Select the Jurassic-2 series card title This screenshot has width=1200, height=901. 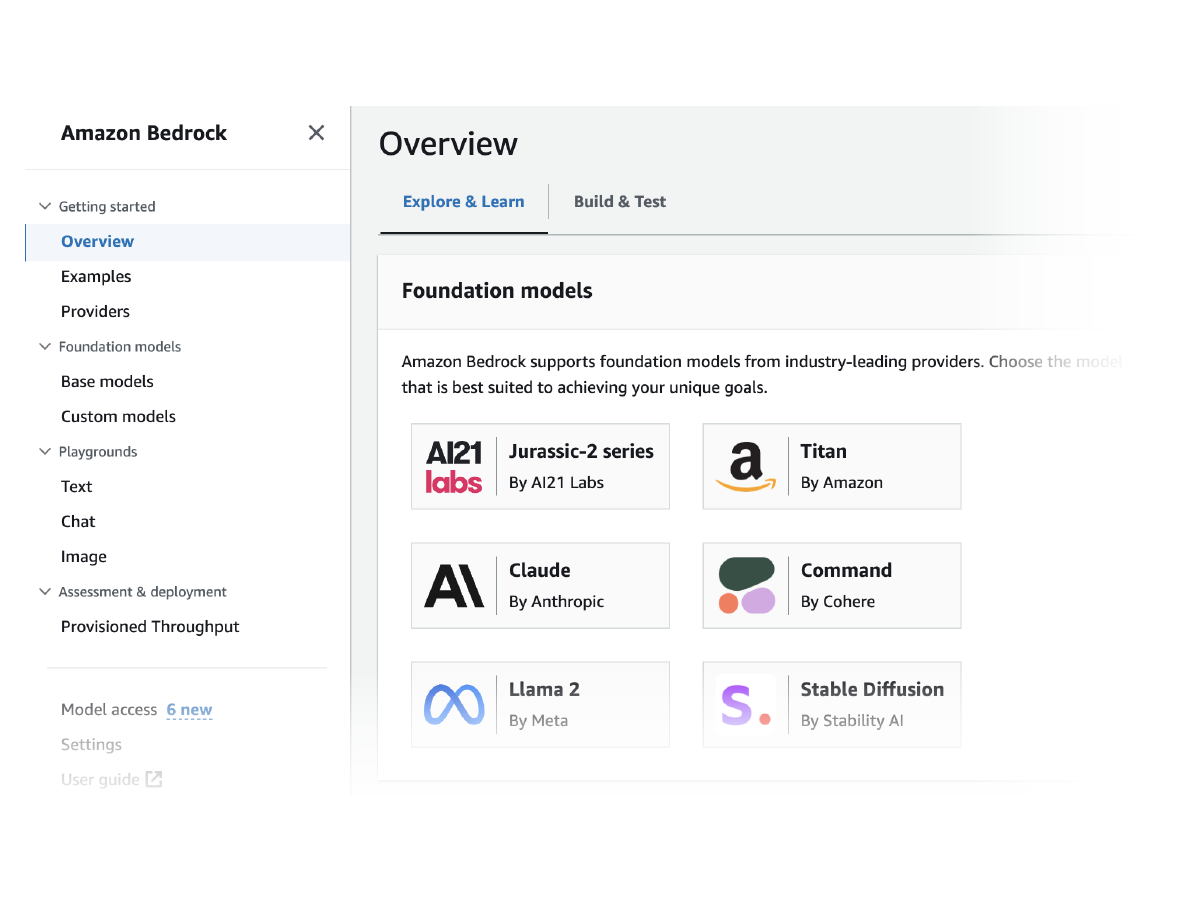(580, 451)
